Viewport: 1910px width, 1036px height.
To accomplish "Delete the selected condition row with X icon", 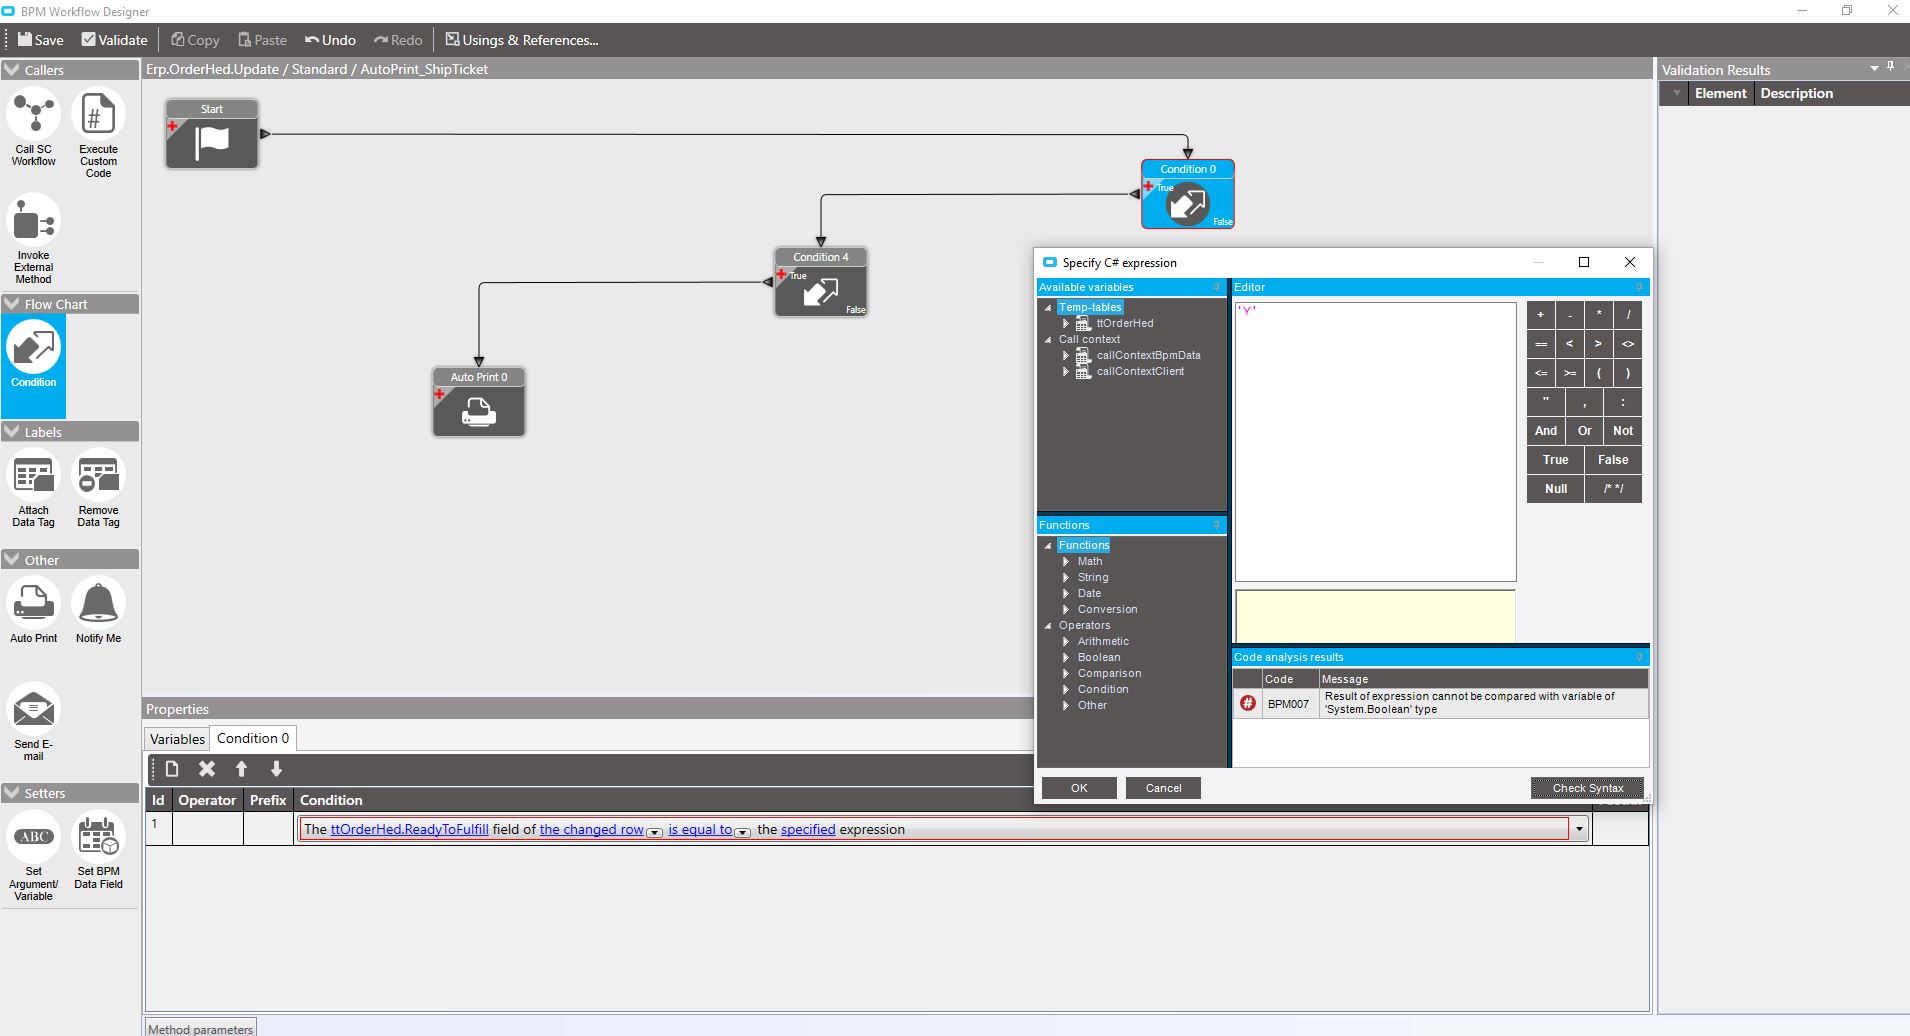I will (207, 769).
